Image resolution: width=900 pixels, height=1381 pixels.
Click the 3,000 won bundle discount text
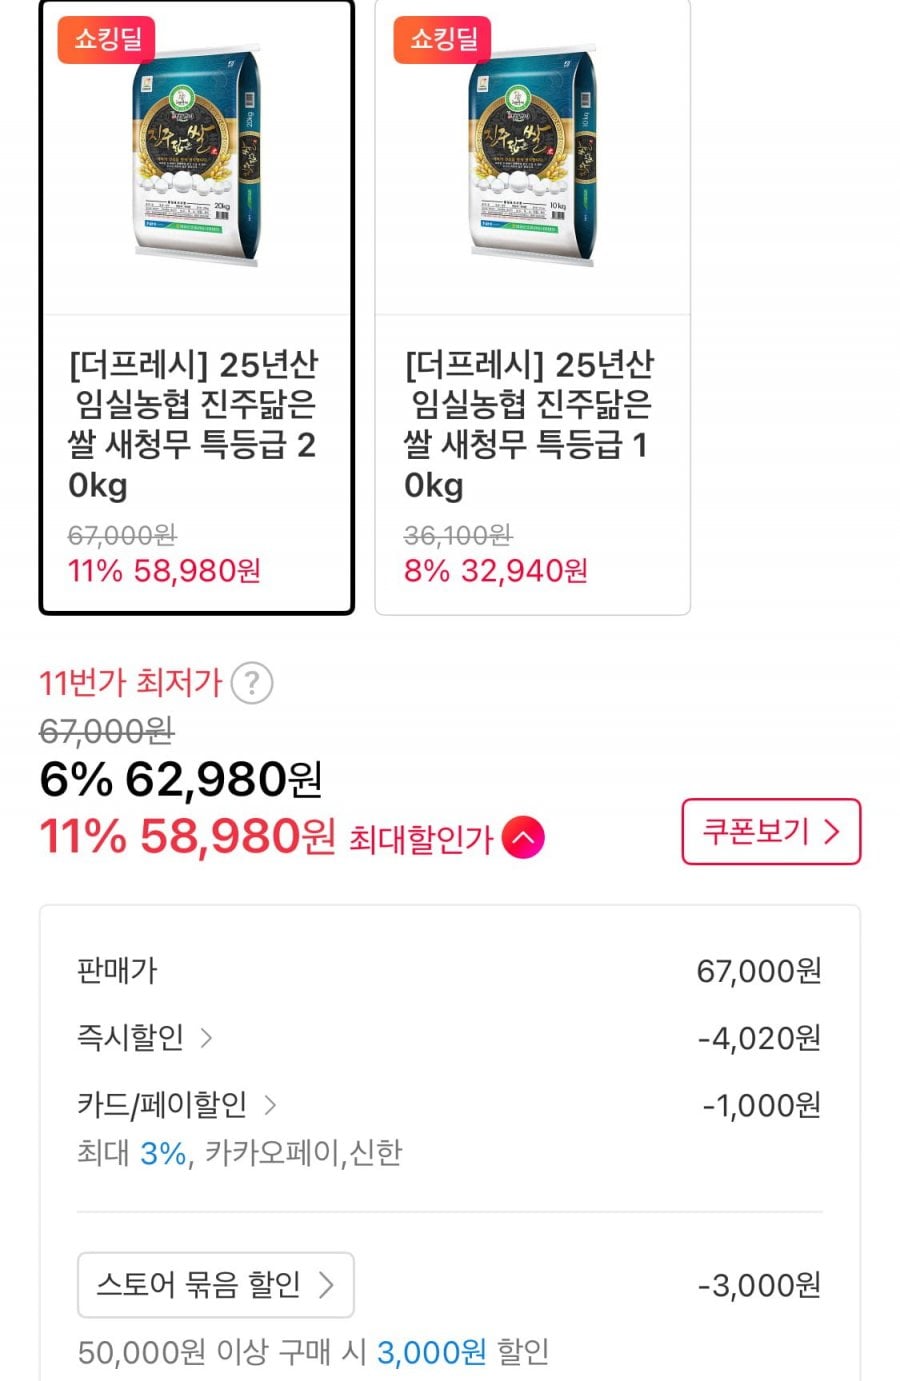point(431,1353)
